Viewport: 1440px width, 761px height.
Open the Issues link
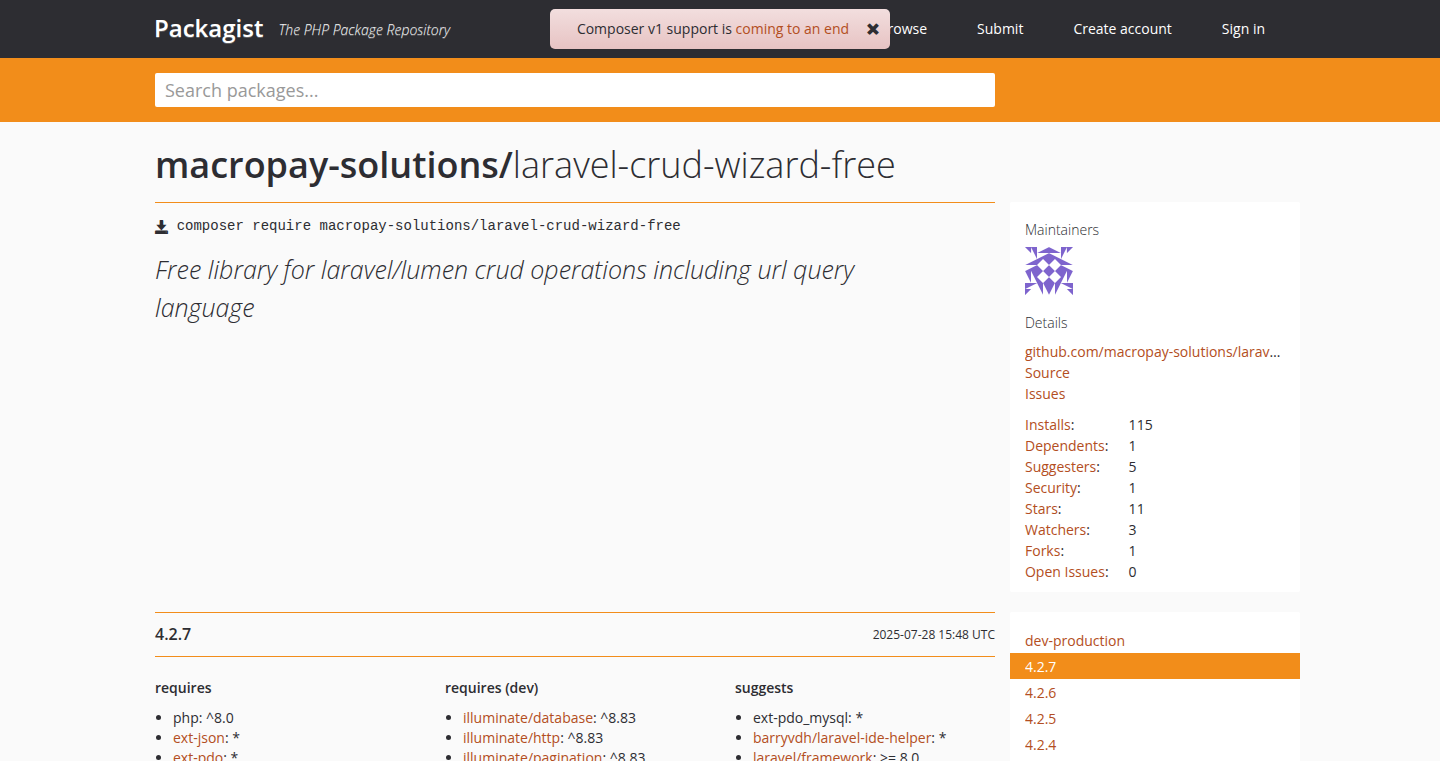click(1045, 394)
